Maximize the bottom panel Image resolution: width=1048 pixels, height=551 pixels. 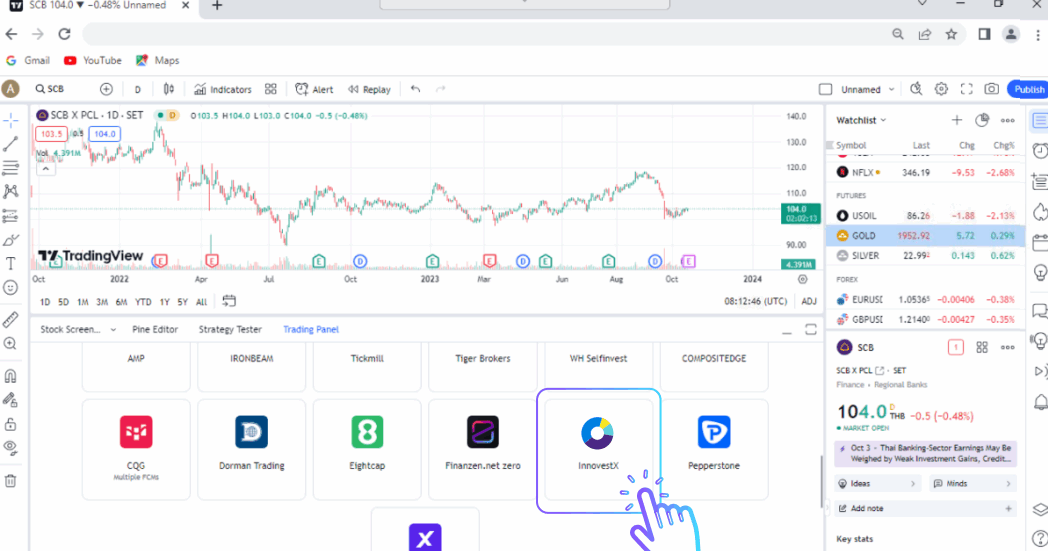811,330
